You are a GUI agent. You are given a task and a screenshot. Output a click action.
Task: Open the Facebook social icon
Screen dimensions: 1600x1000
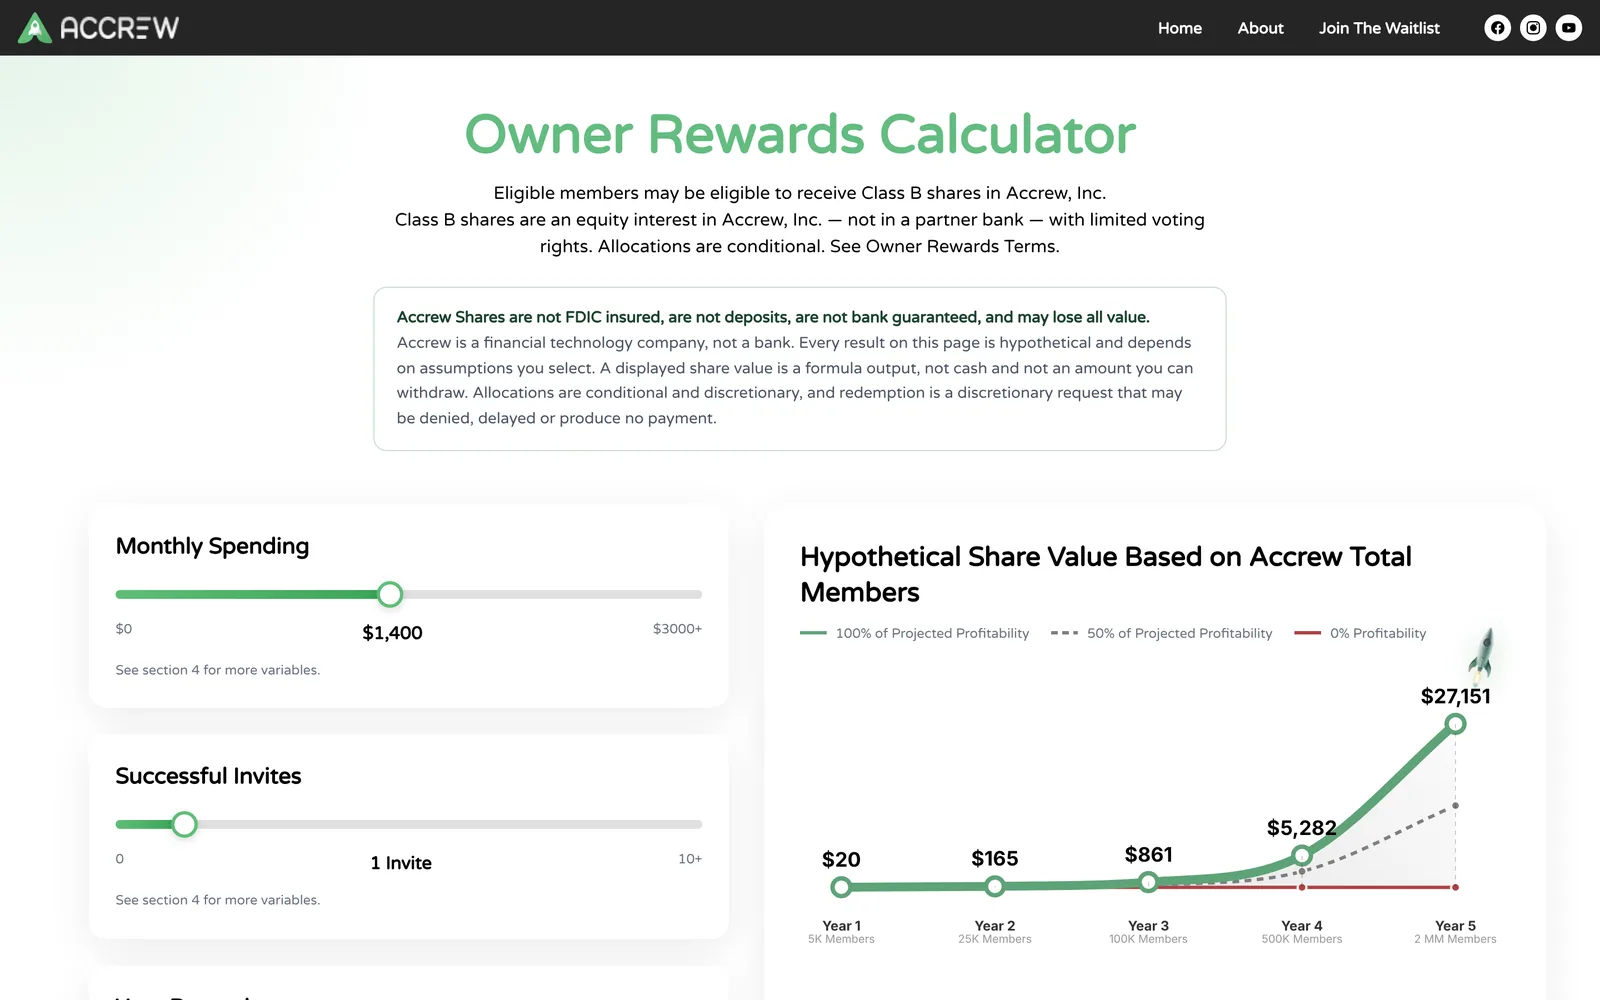[1497, 28]
